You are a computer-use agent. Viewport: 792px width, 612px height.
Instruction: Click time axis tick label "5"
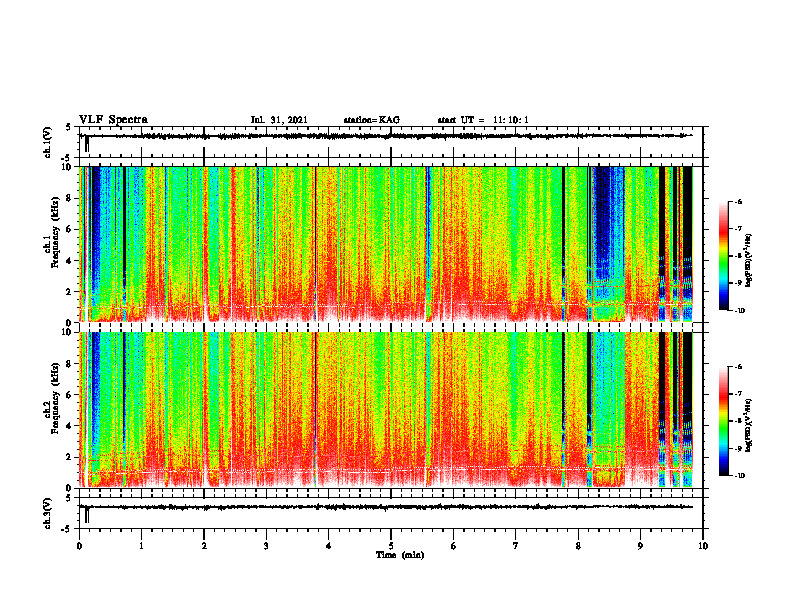(x=391, y=546)
